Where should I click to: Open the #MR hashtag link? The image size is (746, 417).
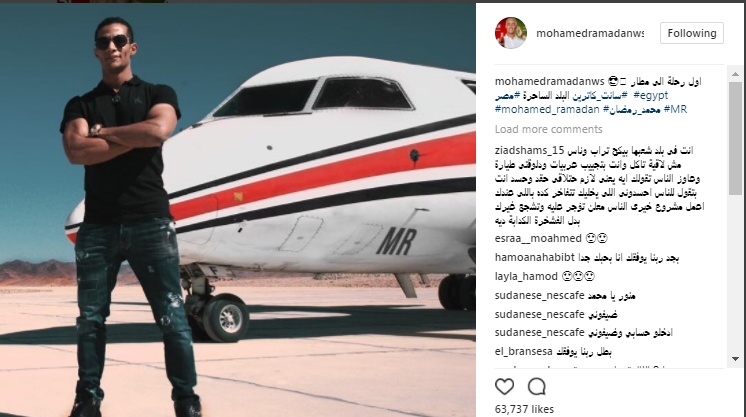(676, 109)
